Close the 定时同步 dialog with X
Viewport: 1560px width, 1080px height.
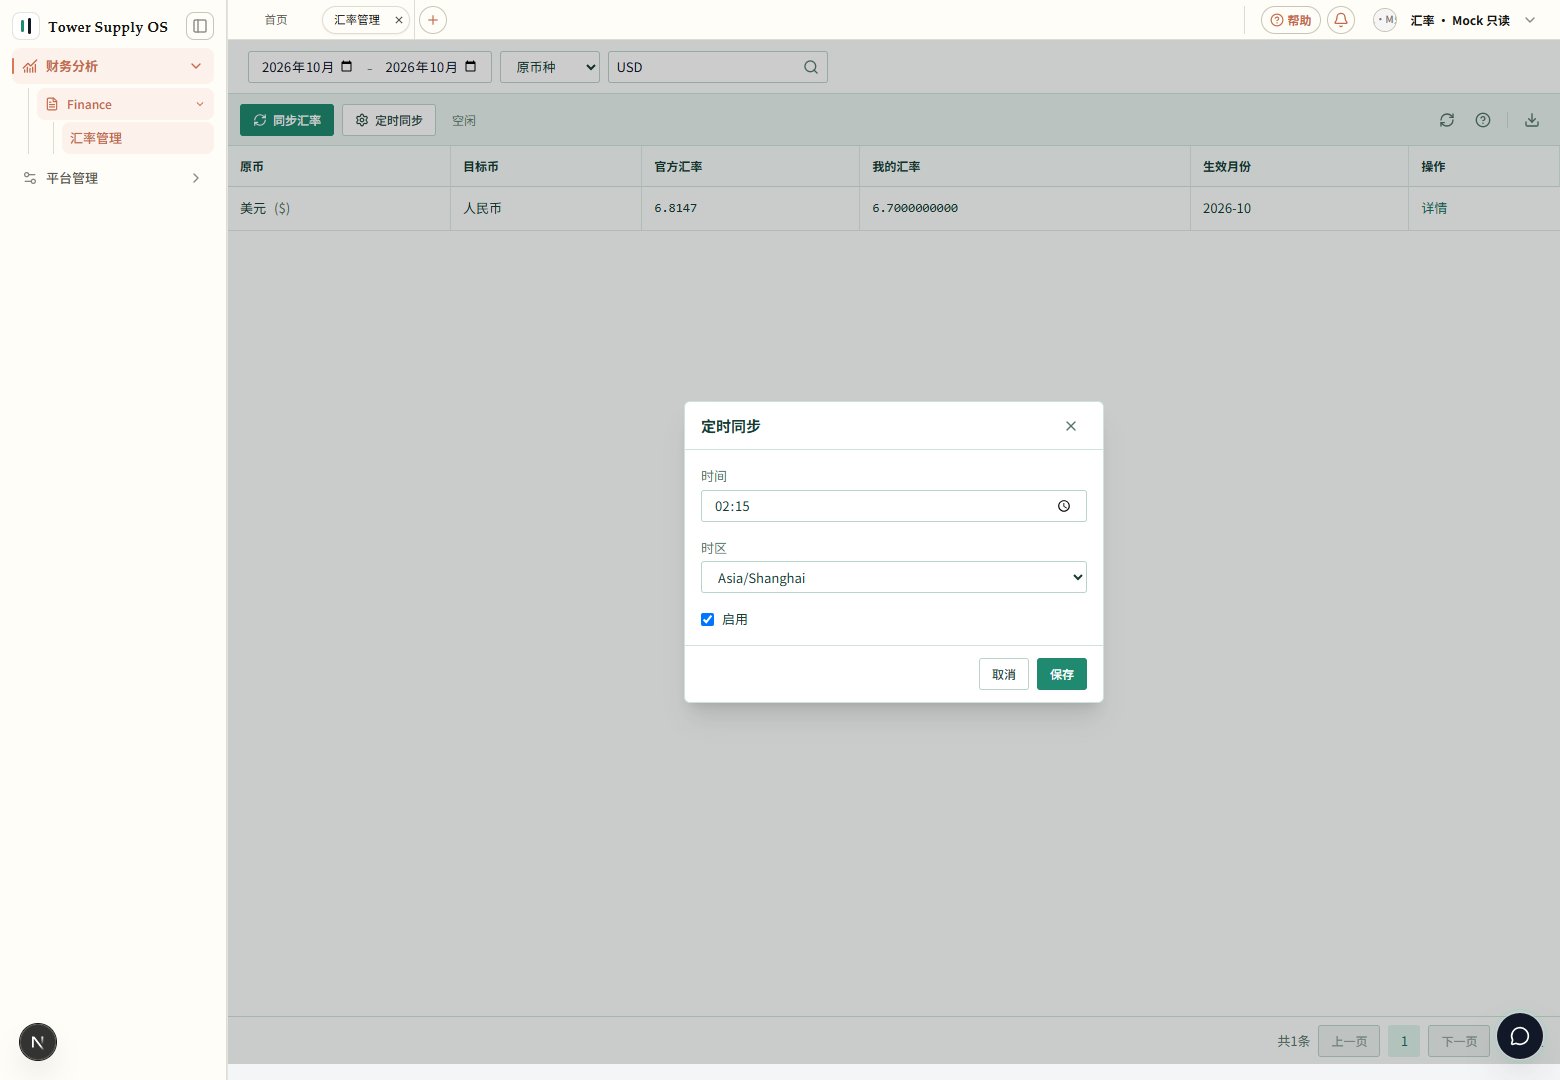tap(1071, 426)
